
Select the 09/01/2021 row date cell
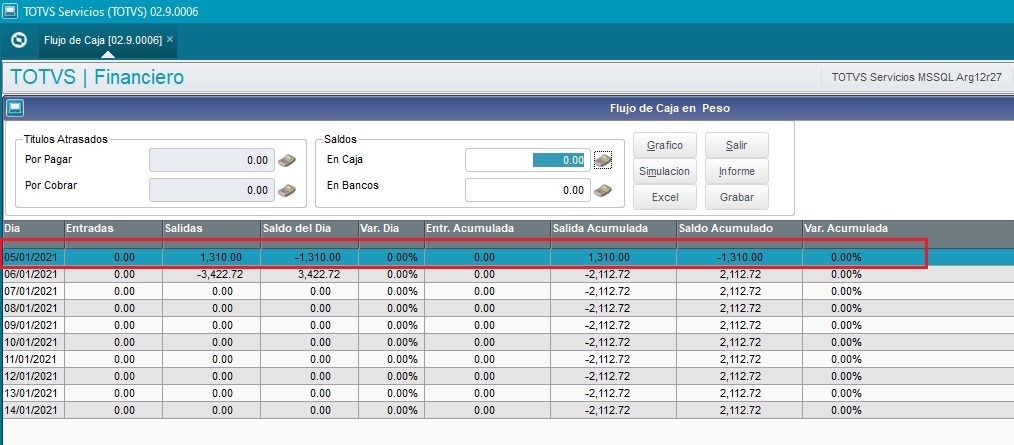pos(32,325)
